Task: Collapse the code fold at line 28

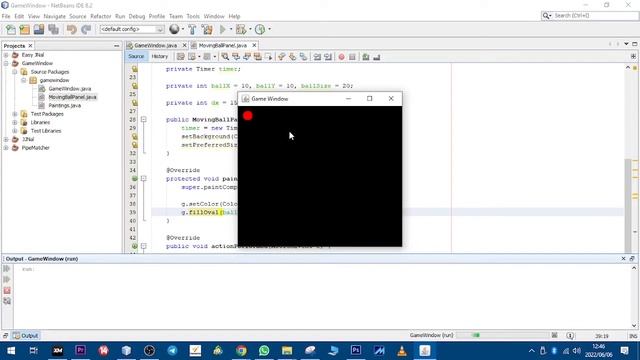Action: tap(144, 120)
